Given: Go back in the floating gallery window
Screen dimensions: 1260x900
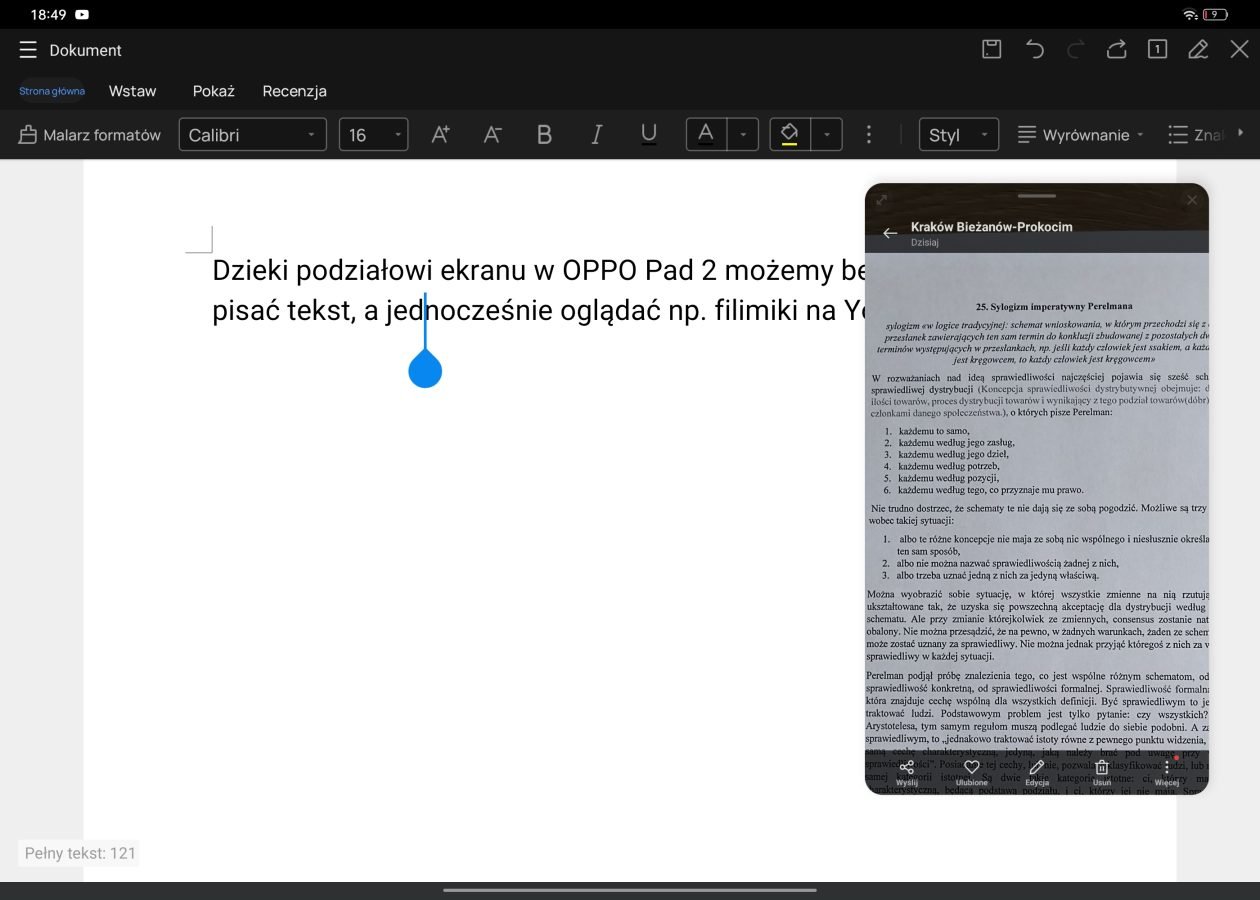Looking at the screenshot, I should click(890, 233).
